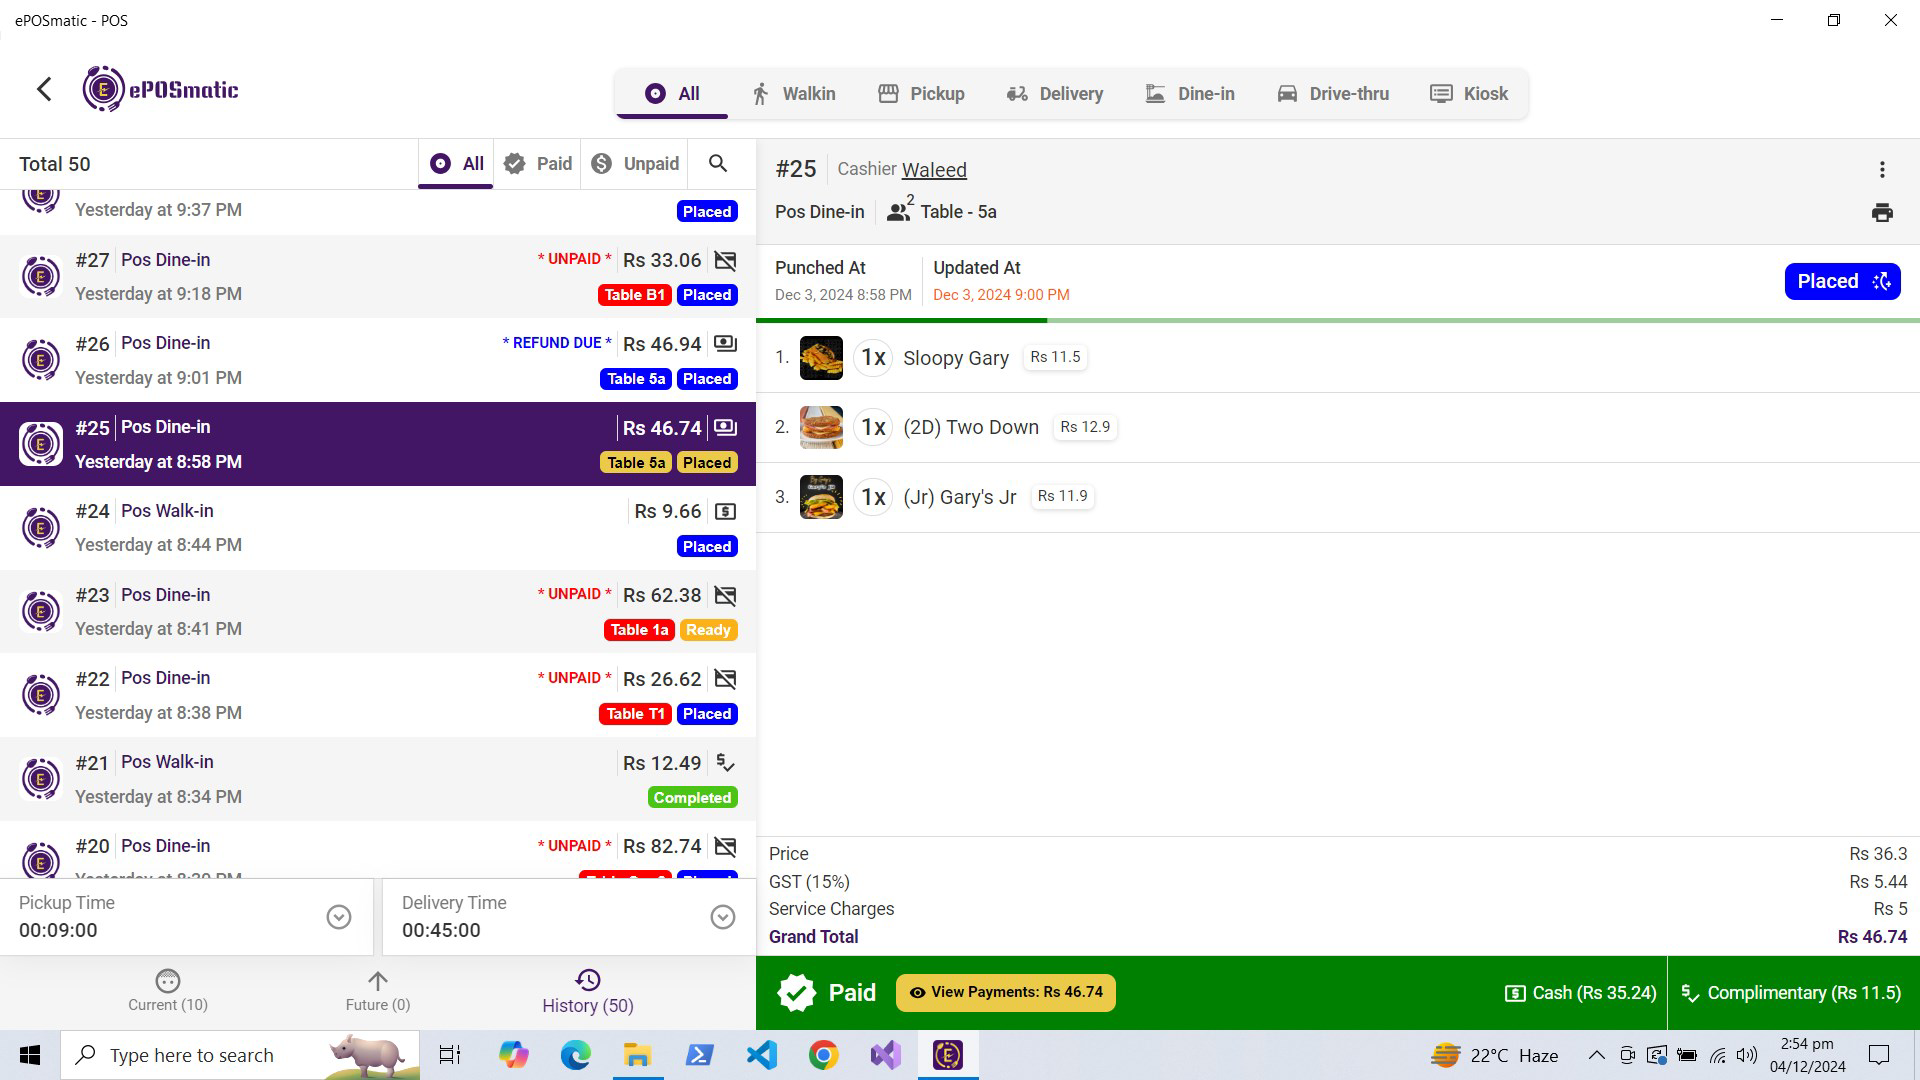Go back using the left arrow icon
Image resolution: width=1920 pixels, height=1080 pixels.
pyautogui.click(x=44, y=89)
